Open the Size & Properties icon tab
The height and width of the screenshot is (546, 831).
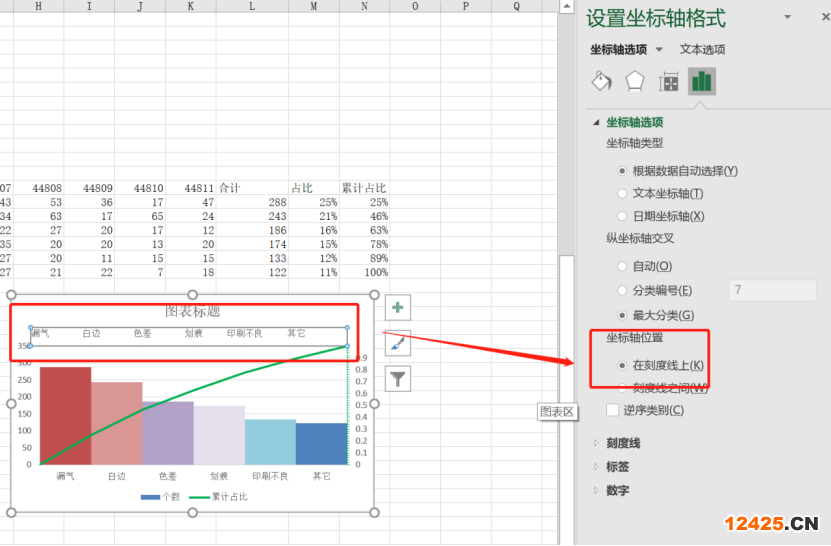click(x=668, y=81)
